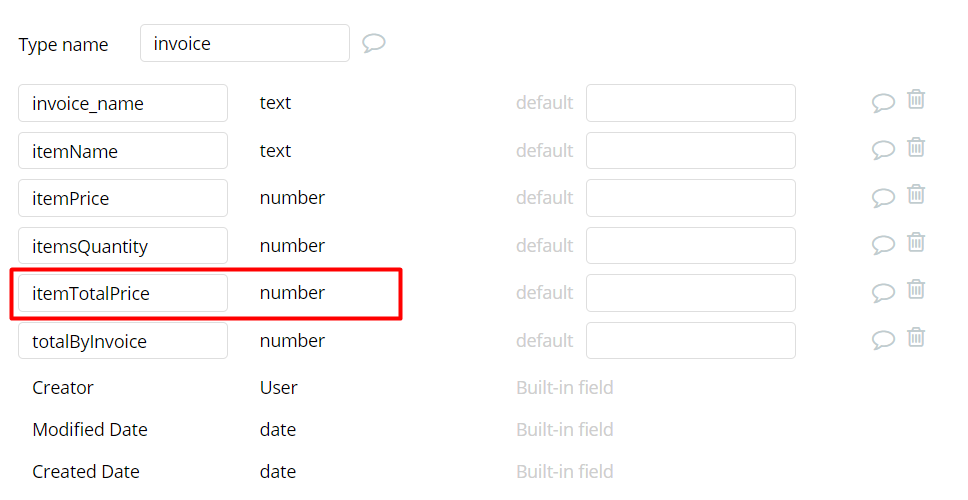
Task: Delete the itemName field with trash icon
Action: point(916,148)
